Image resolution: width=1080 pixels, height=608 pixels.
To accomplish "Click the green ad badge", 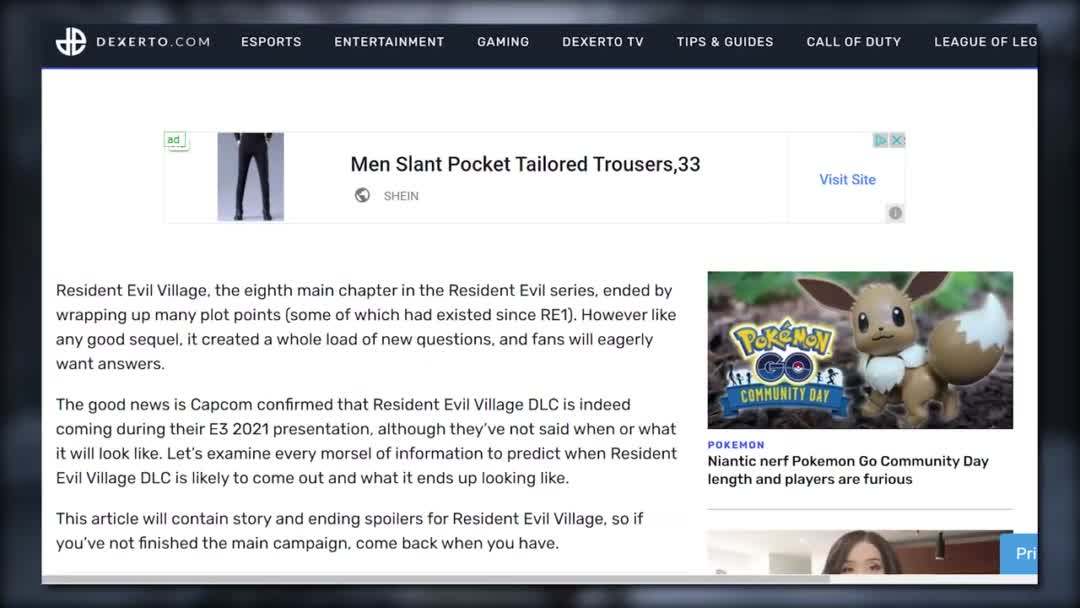I will [174, 140].
